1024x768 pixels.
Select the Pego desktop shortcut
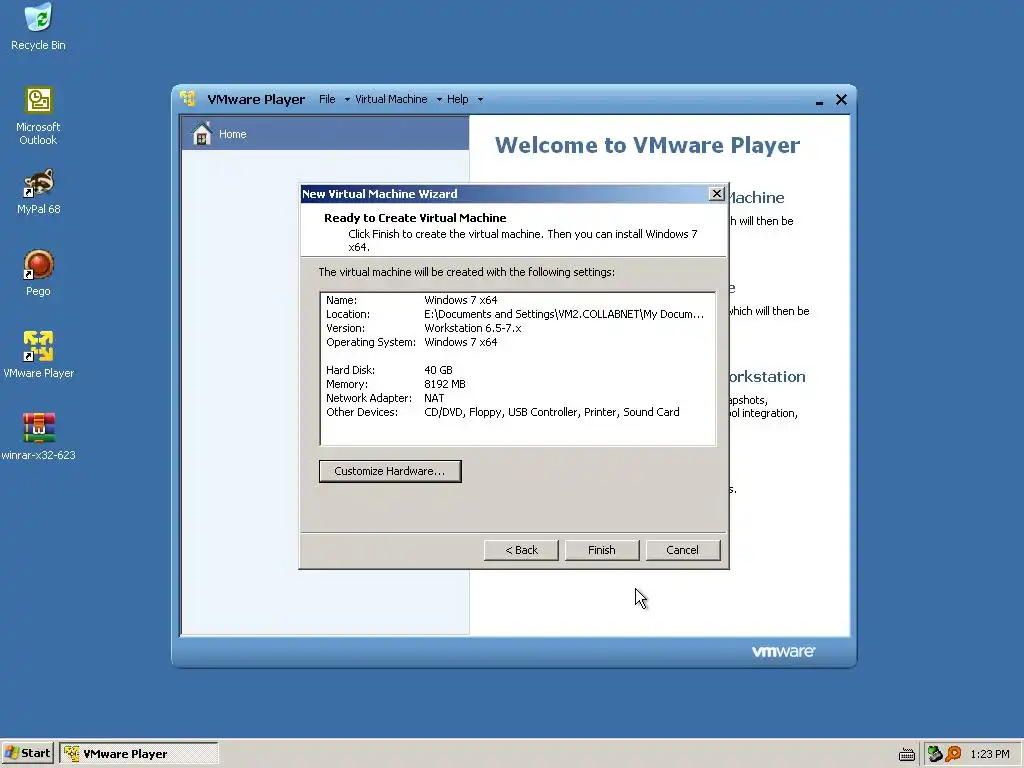39,273
